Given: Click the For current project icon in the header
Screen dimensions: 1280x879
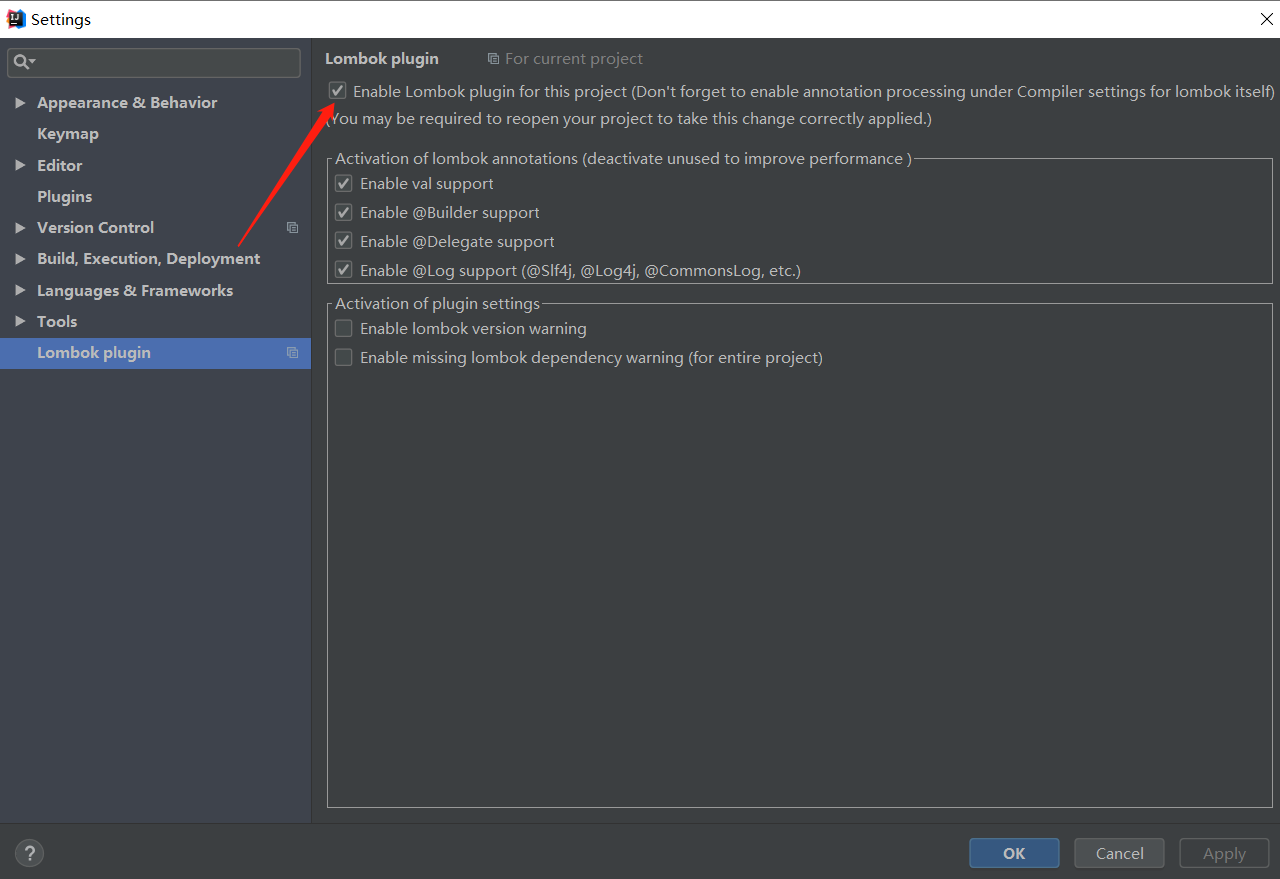Looking at the screenshot, I should [493, 59].
